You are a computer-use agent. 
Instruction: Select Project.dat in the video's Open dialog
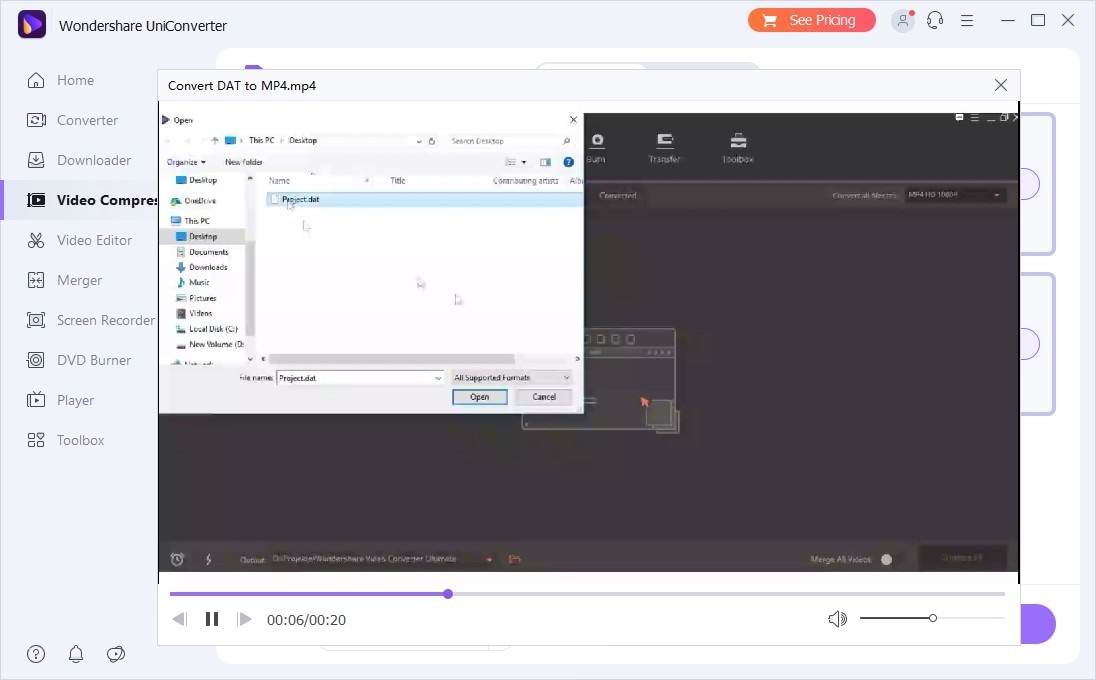click(424, 200)
